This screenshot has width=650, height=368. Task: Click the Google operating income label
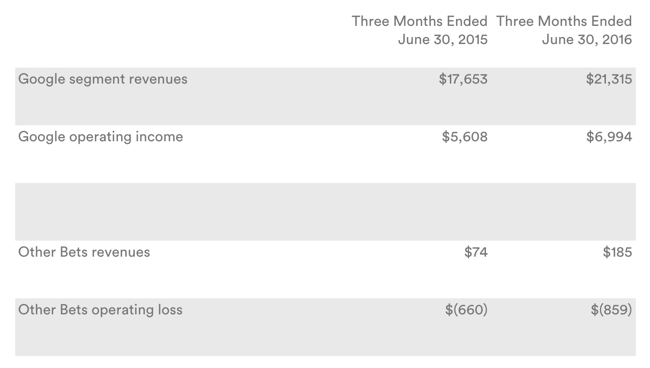pos(101,137)
